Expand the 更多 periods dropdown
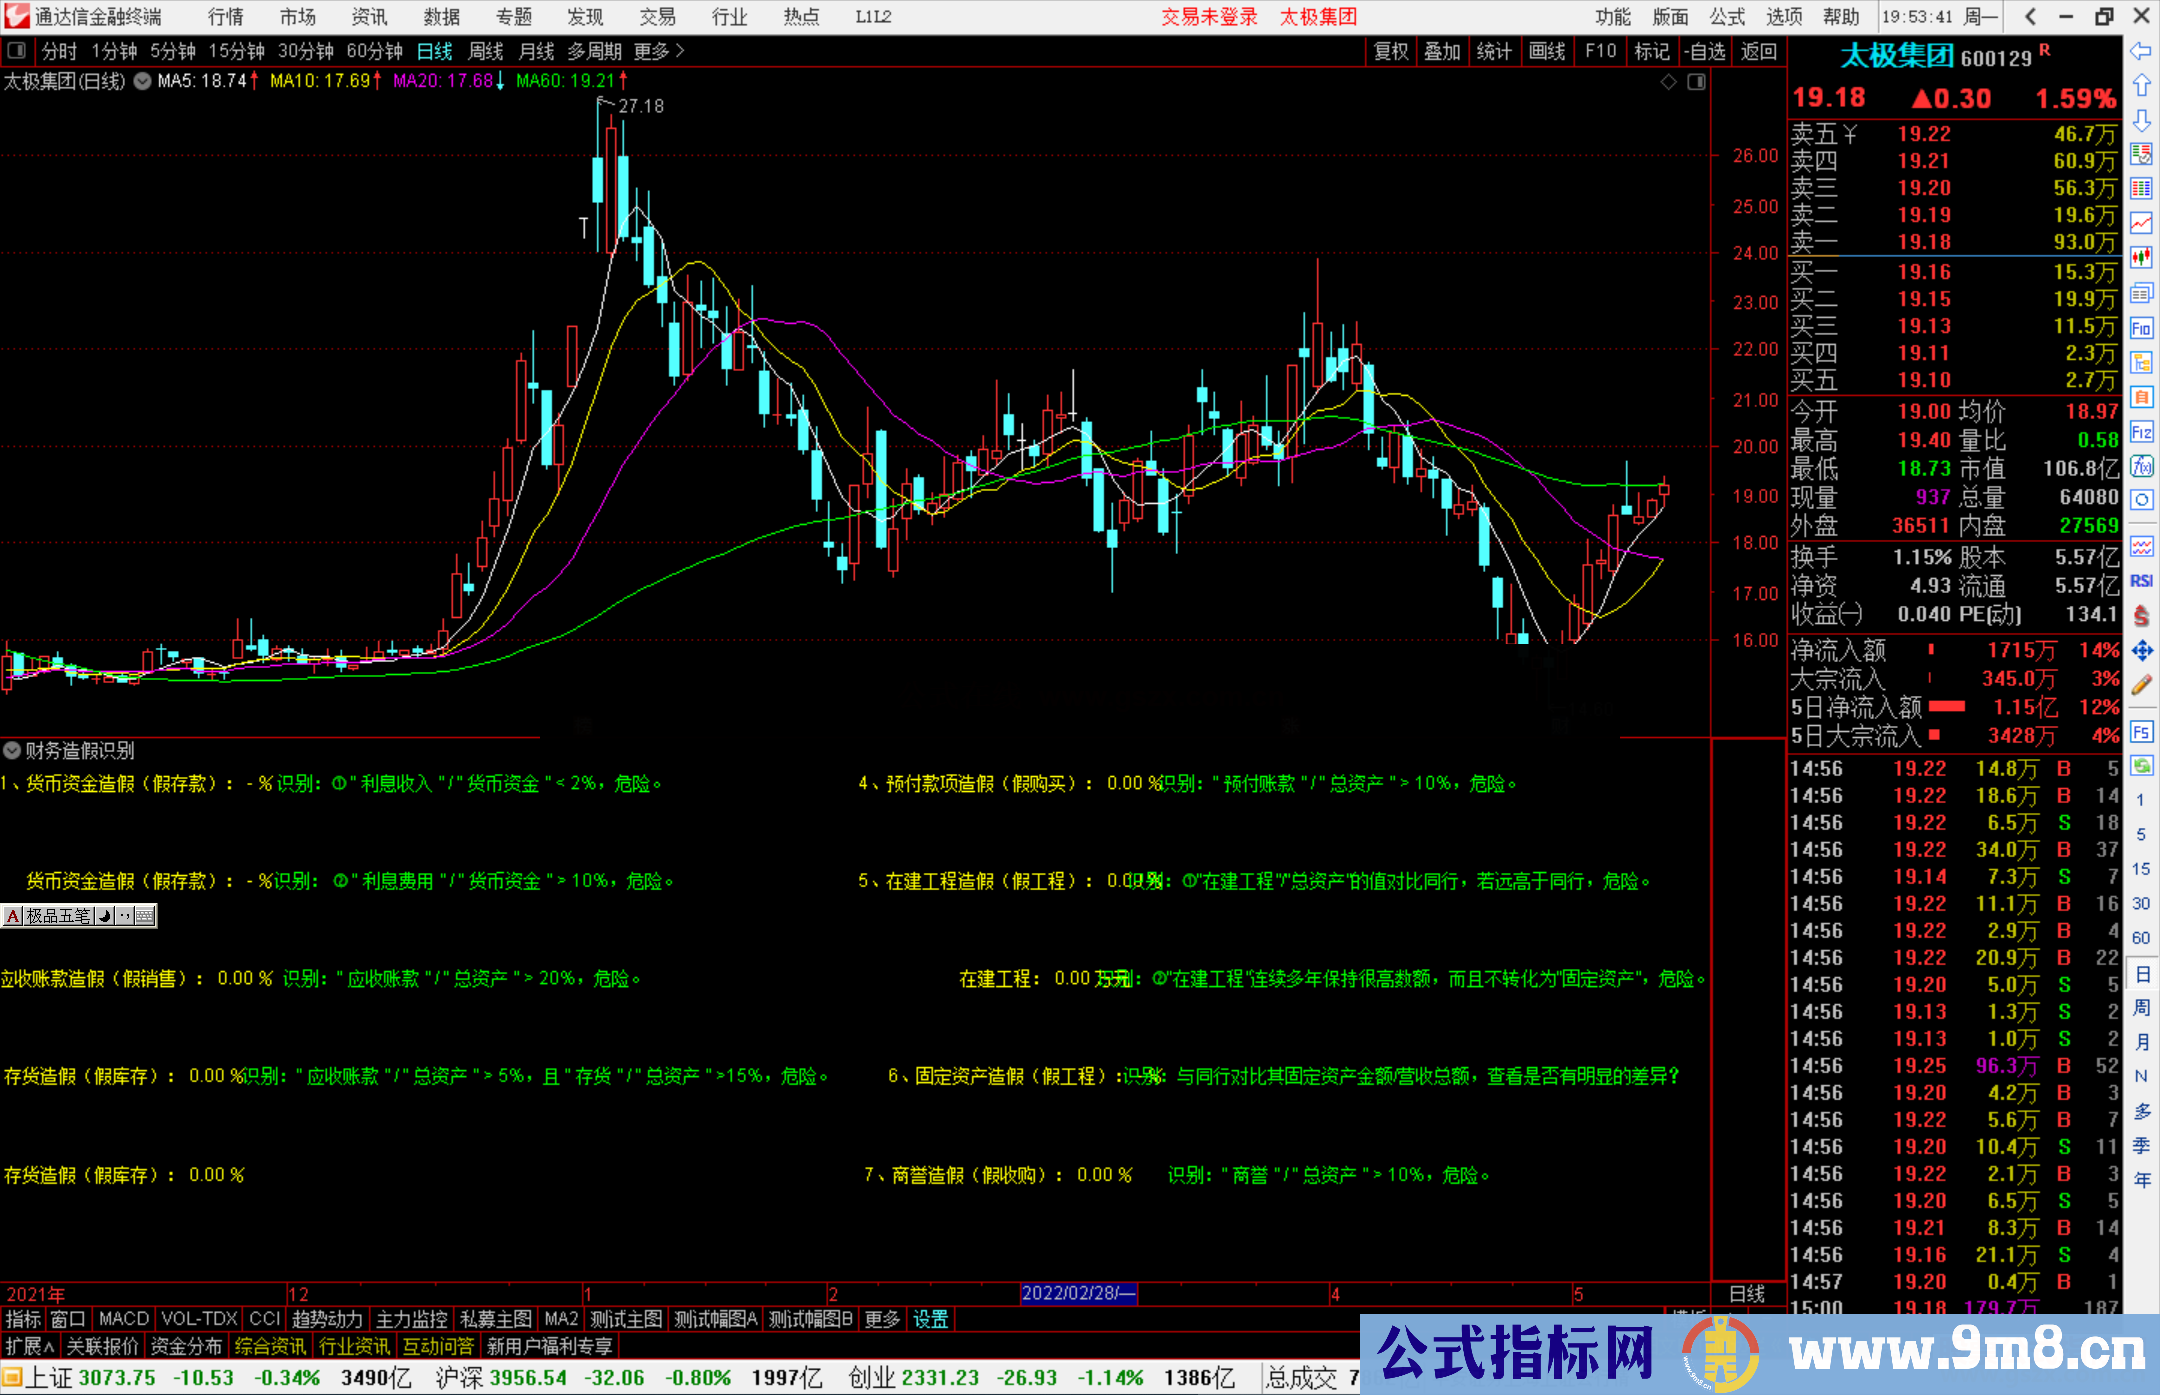This screenshot has height=1395, width=2160. tap(659, 51)
